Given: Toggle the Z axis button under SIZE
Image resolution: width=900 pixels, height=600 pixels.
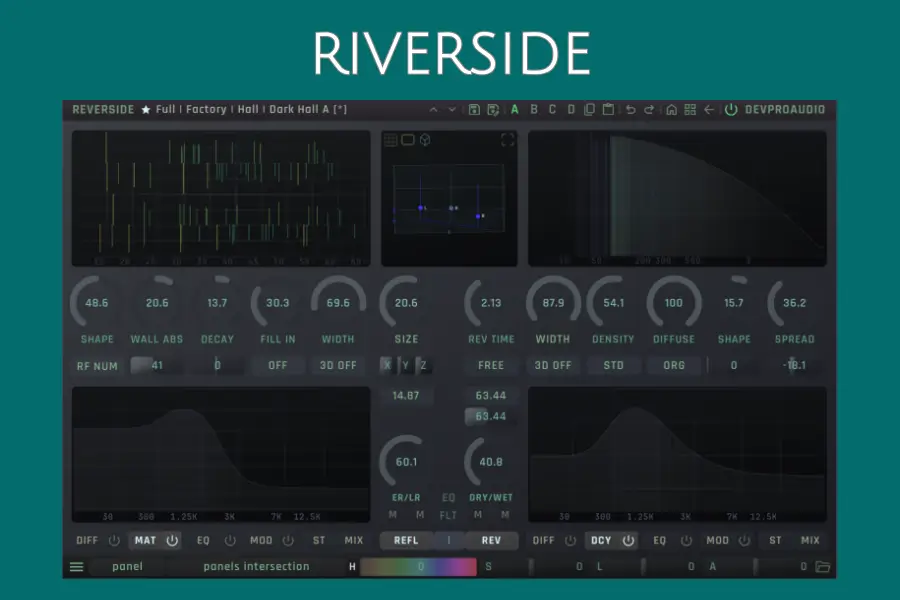Looking at the screenshot, I should coord(424,365).
